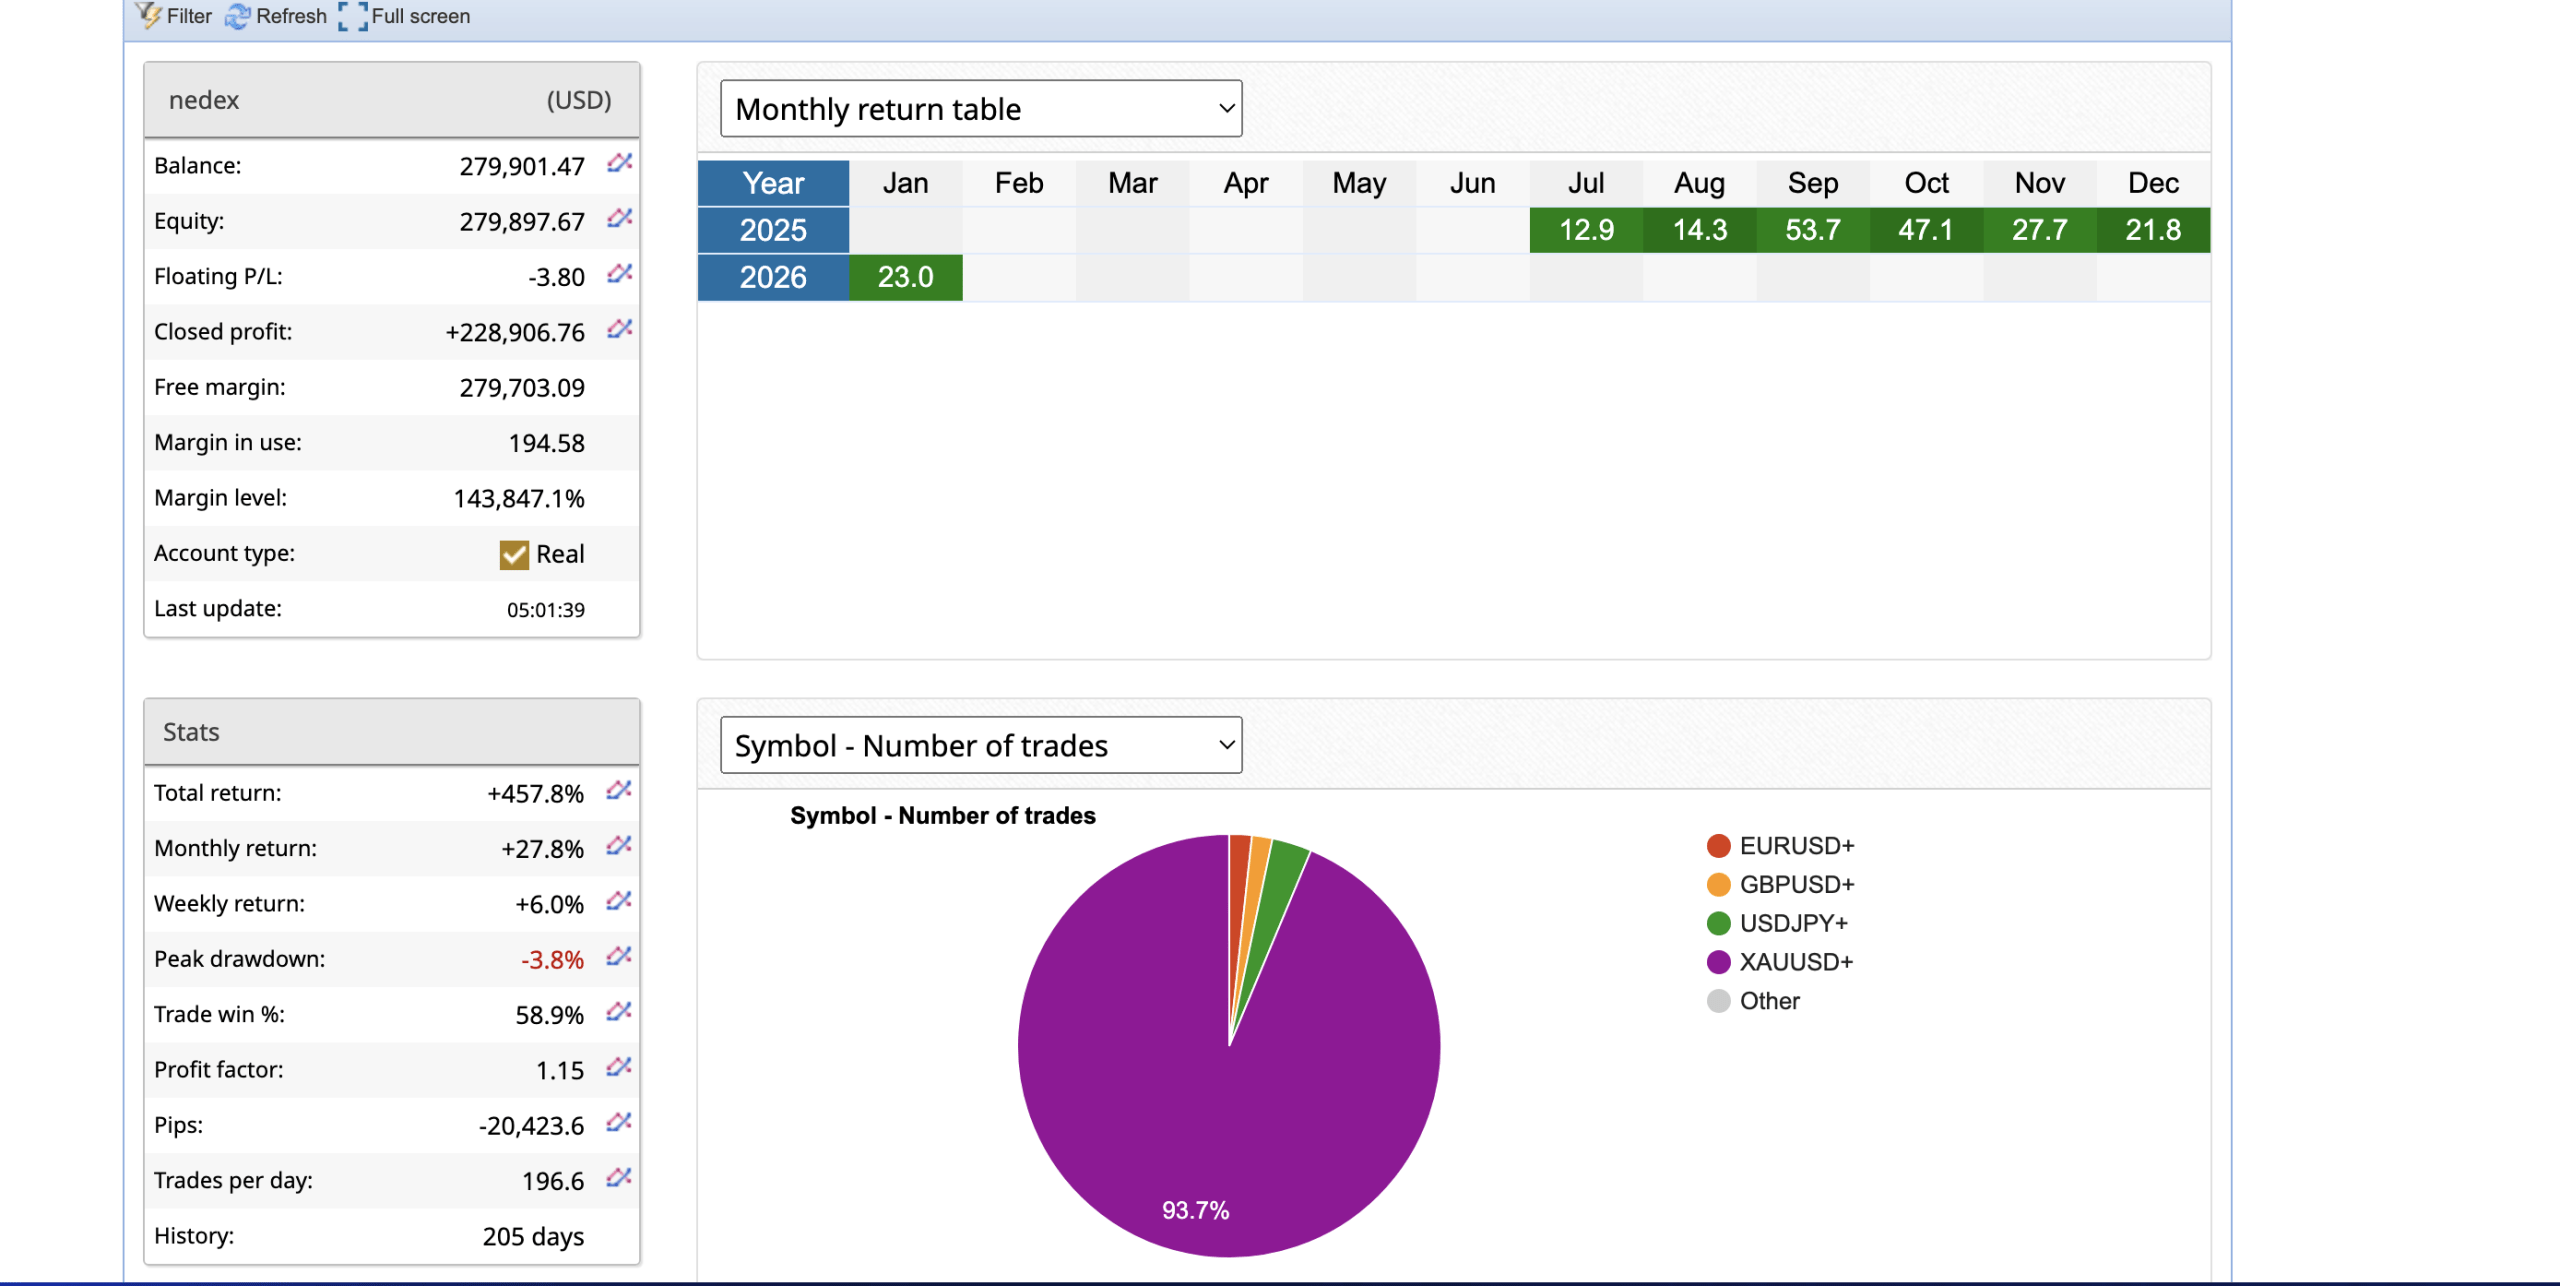Open the Monthly return chart icon
Image resolution: width=2560 pixels, height=1286 pixels.
619,847
